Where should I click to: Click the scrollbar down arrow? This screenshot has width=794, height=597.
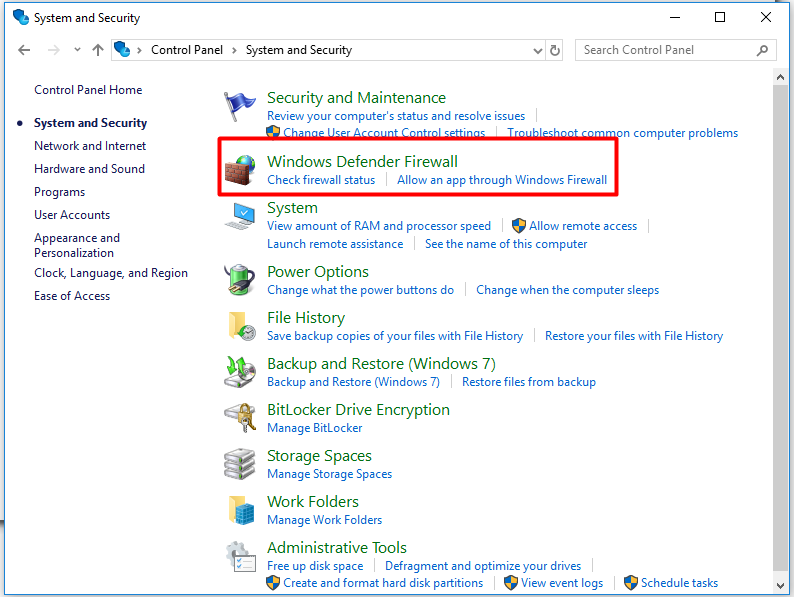[x=780, y=585]
